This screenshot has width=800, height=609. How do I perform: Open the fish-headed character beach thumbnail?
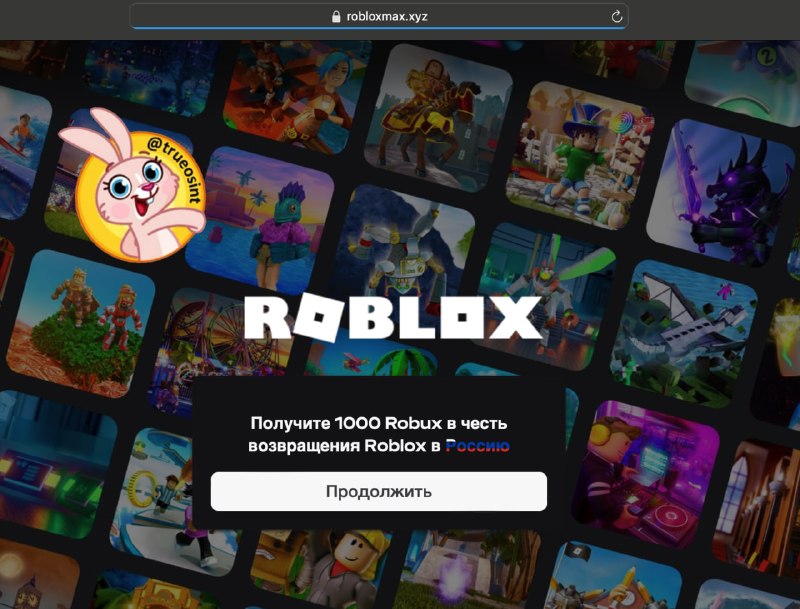(259, 220)
